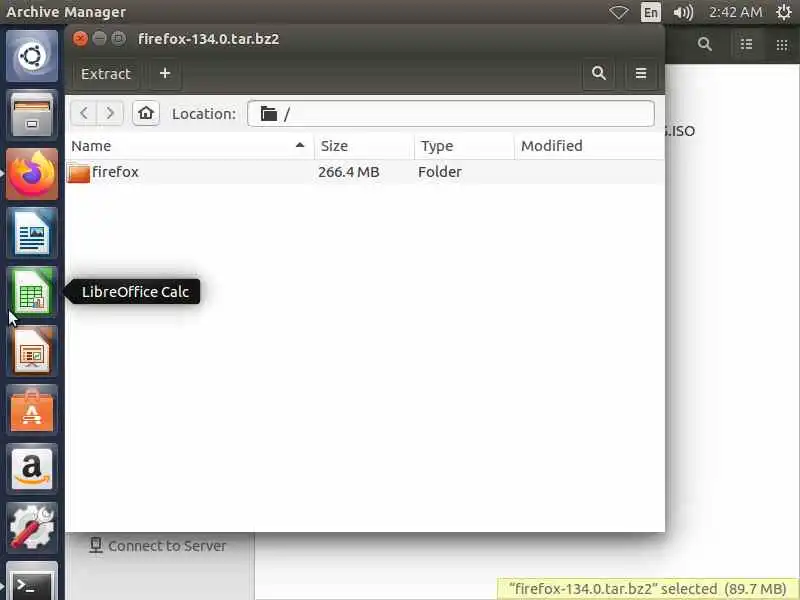Click the Location path field
Viewport: 800px width, 600px height.
point(451,113)
